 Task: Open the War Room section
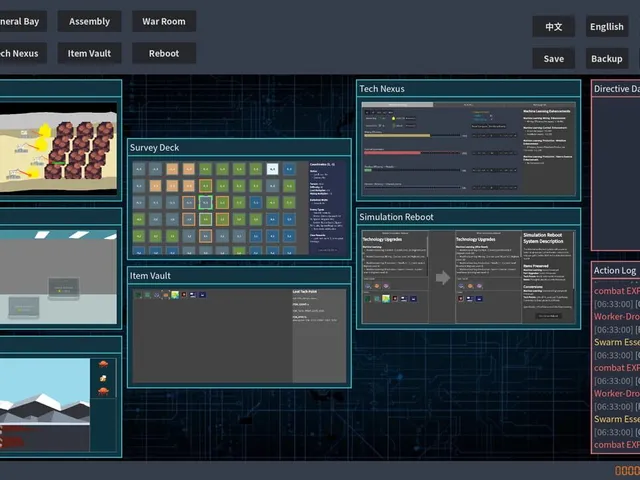point(164,21)
